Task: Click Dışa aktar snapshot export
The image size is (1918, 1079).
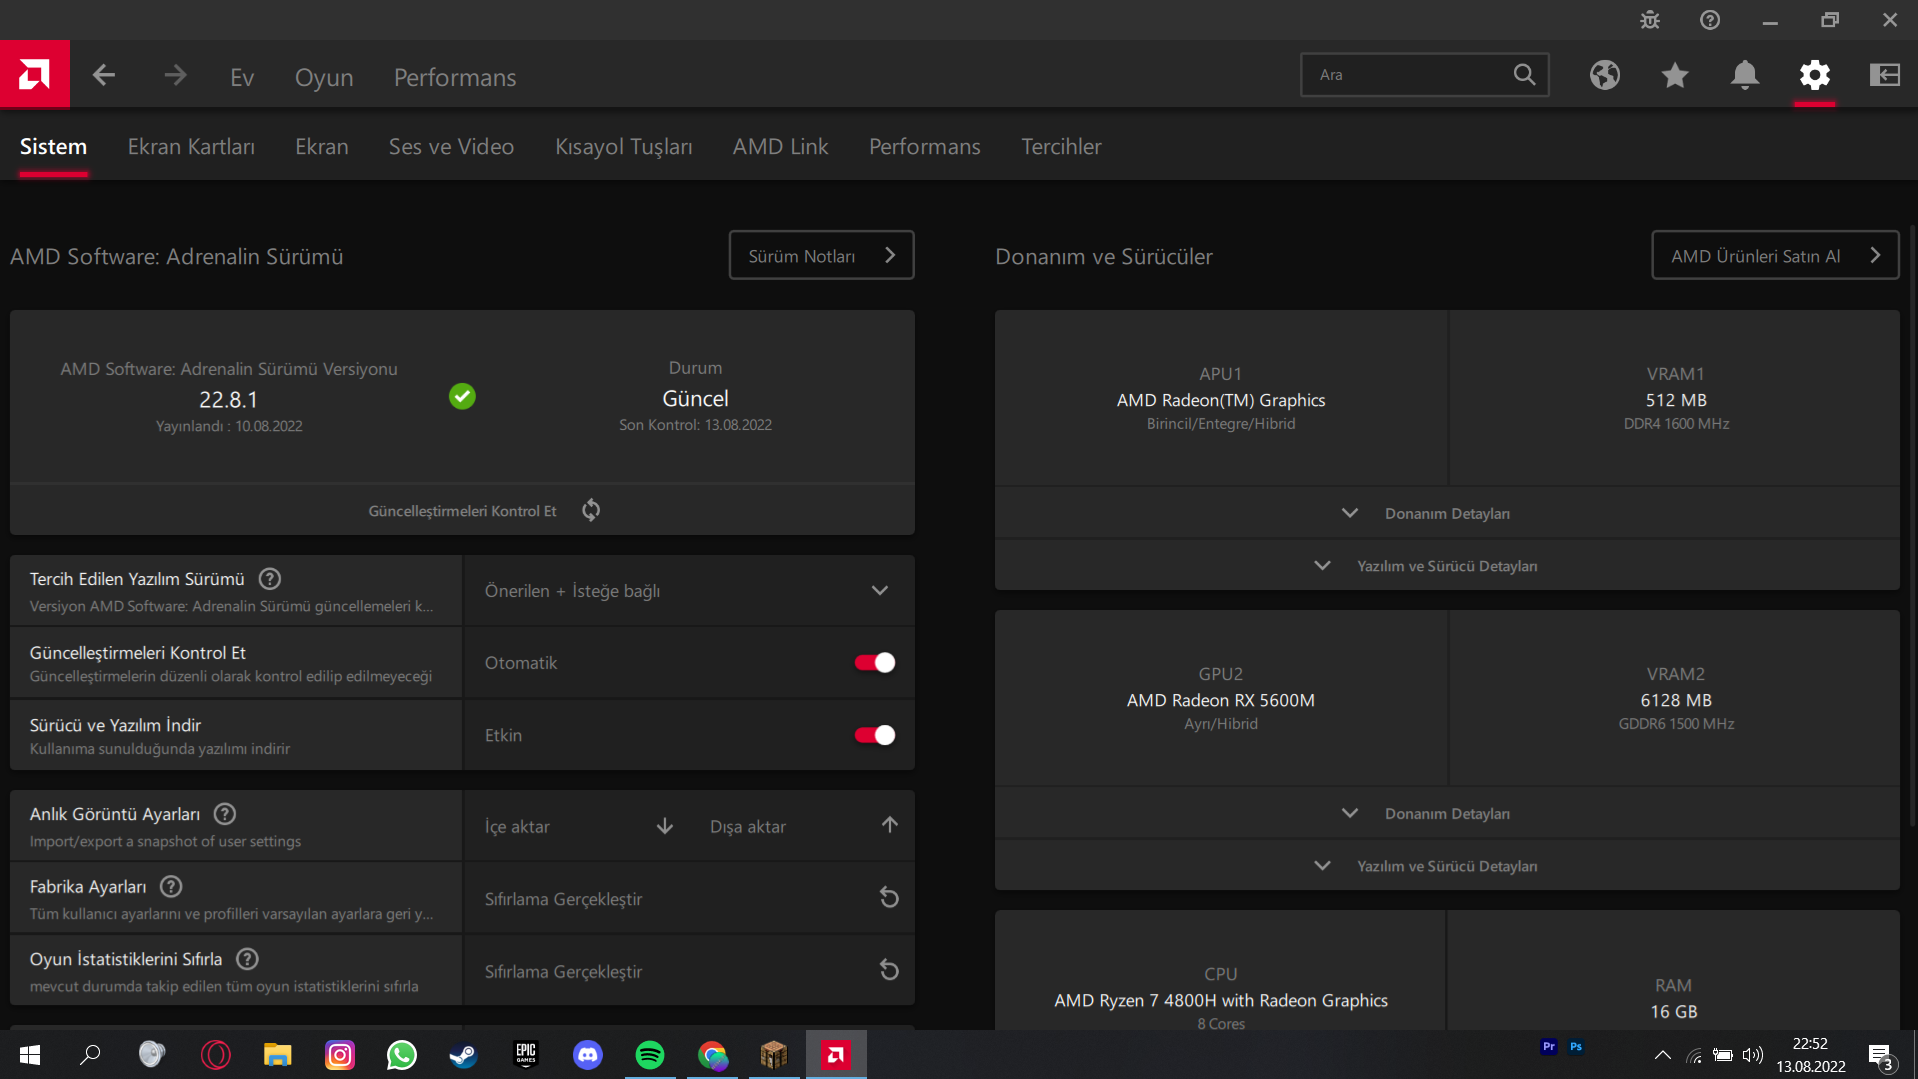Action: click(802, 827)
